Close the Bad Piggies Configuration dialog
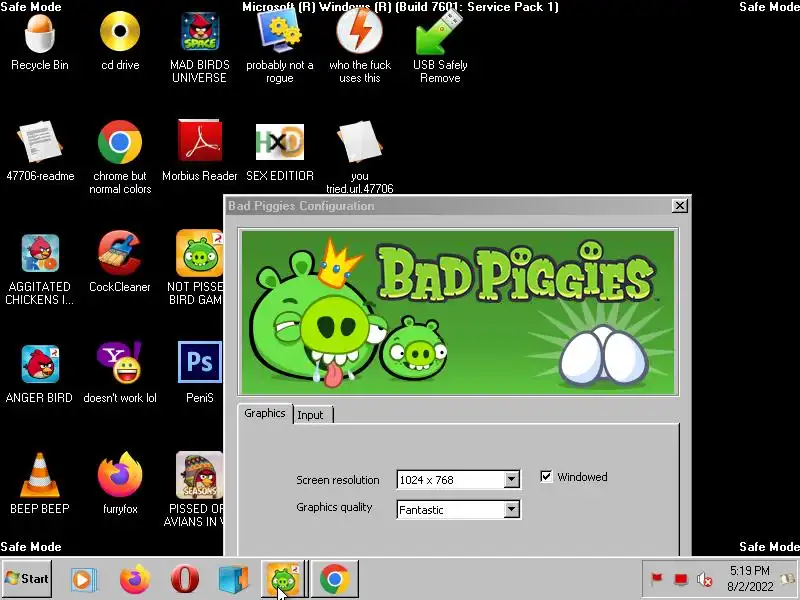The height and width of the screenshot is (600, 800). click(680, 206)
